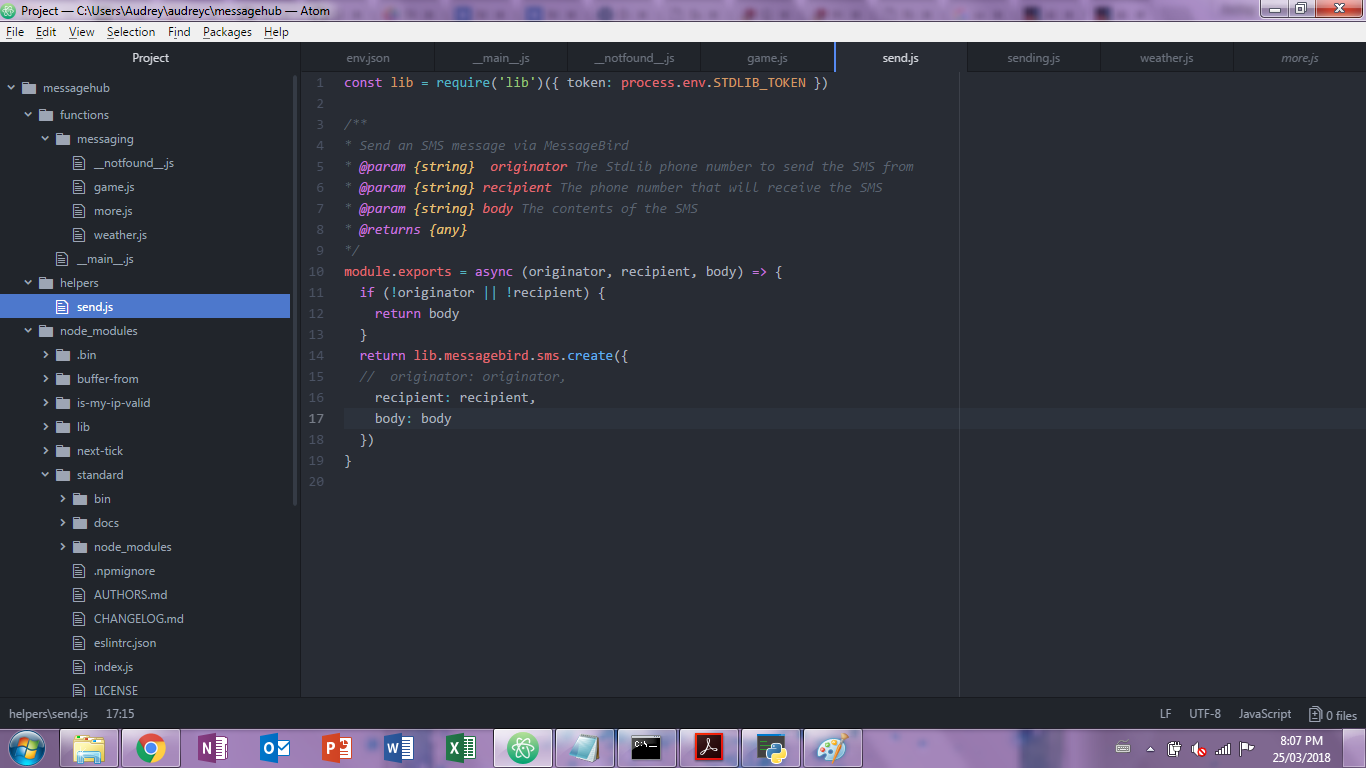Click the eslintrc.json file icon
1366x768 pixels.
80,643
